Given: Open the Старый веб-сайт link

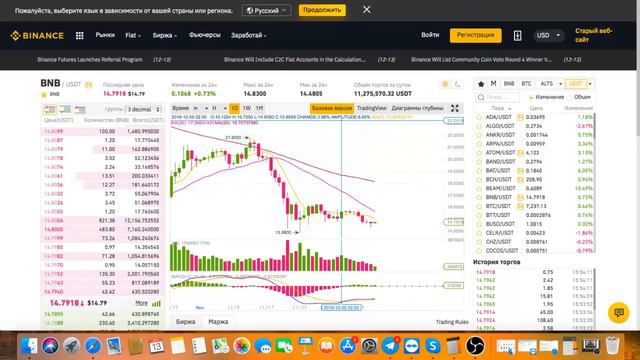Looking at the screenshot, I should (593, 36).
